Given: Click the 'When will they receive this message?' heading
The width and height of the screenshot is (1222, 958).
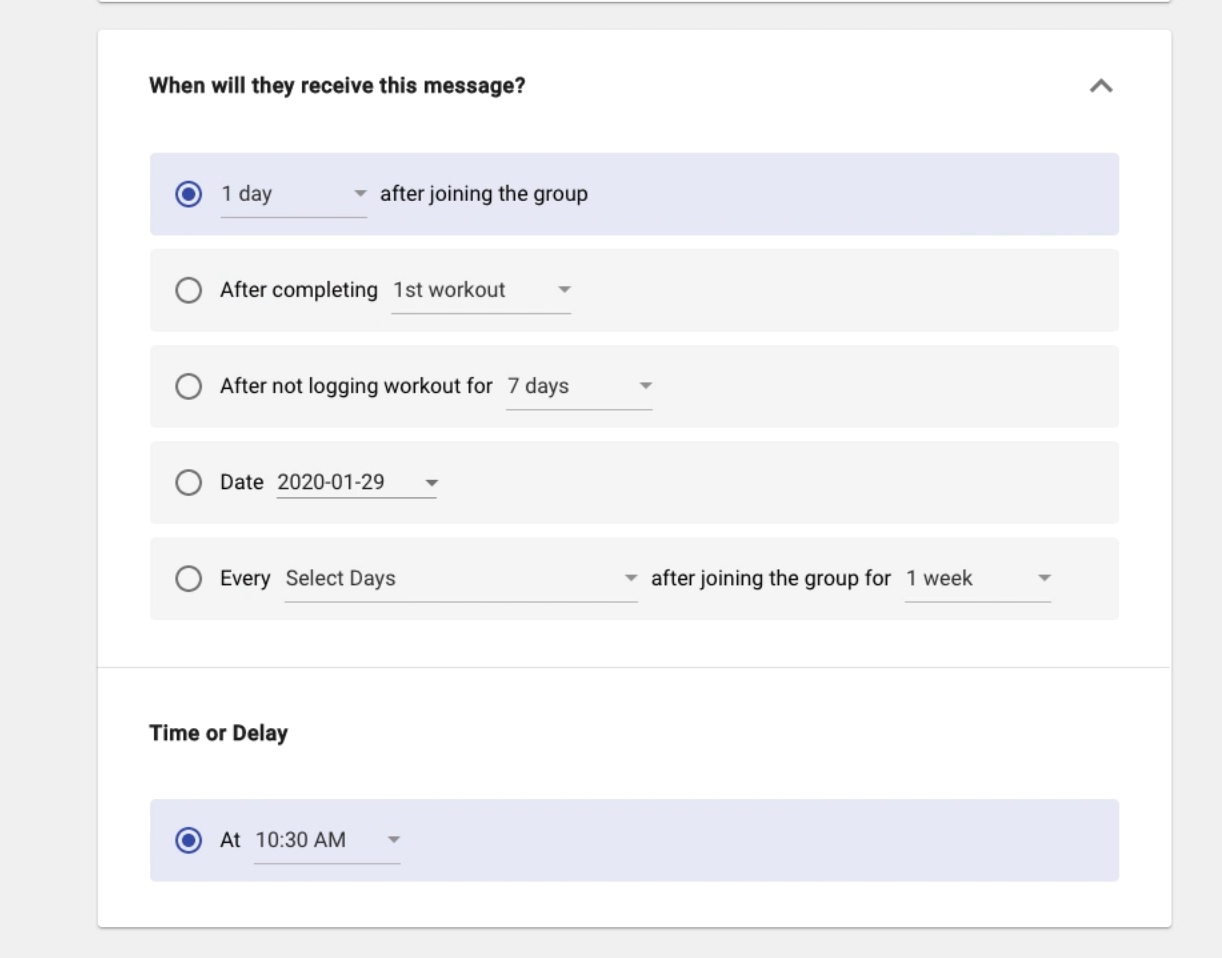Looking at the screenshot, I should 338,87.
